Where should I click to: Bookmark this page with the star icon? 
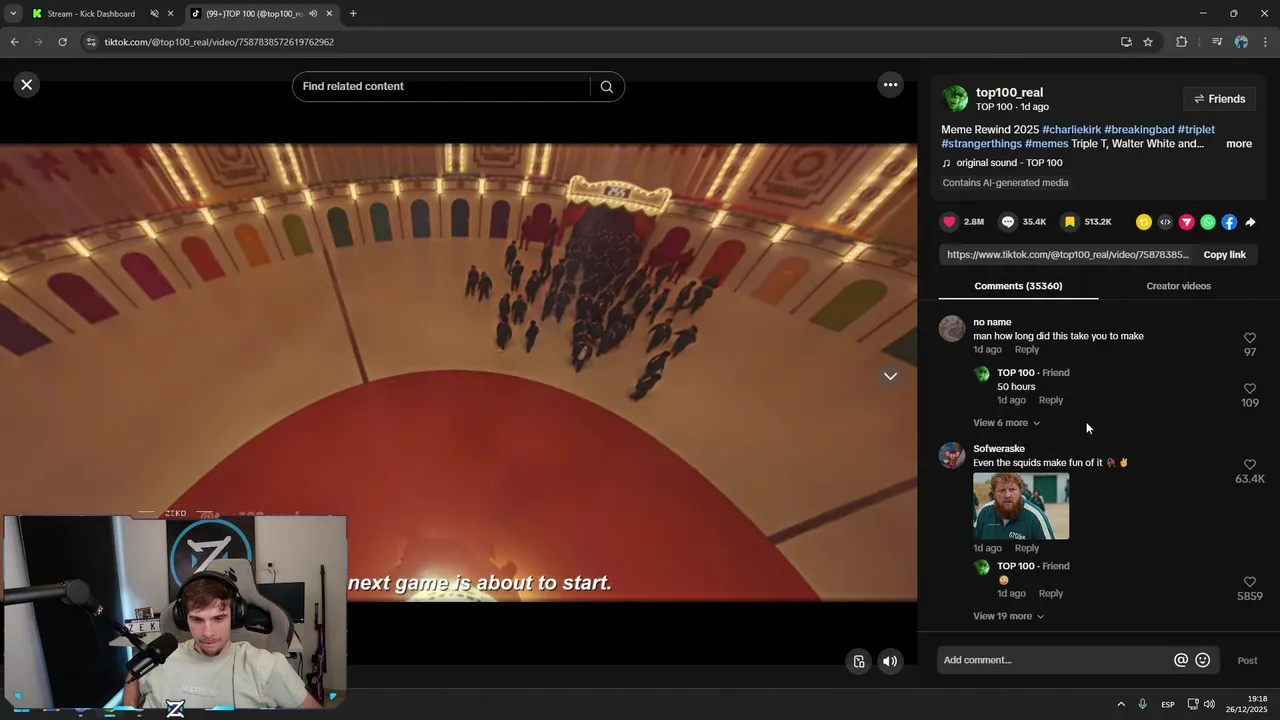pyautogui.click(x=1148, y=42)
